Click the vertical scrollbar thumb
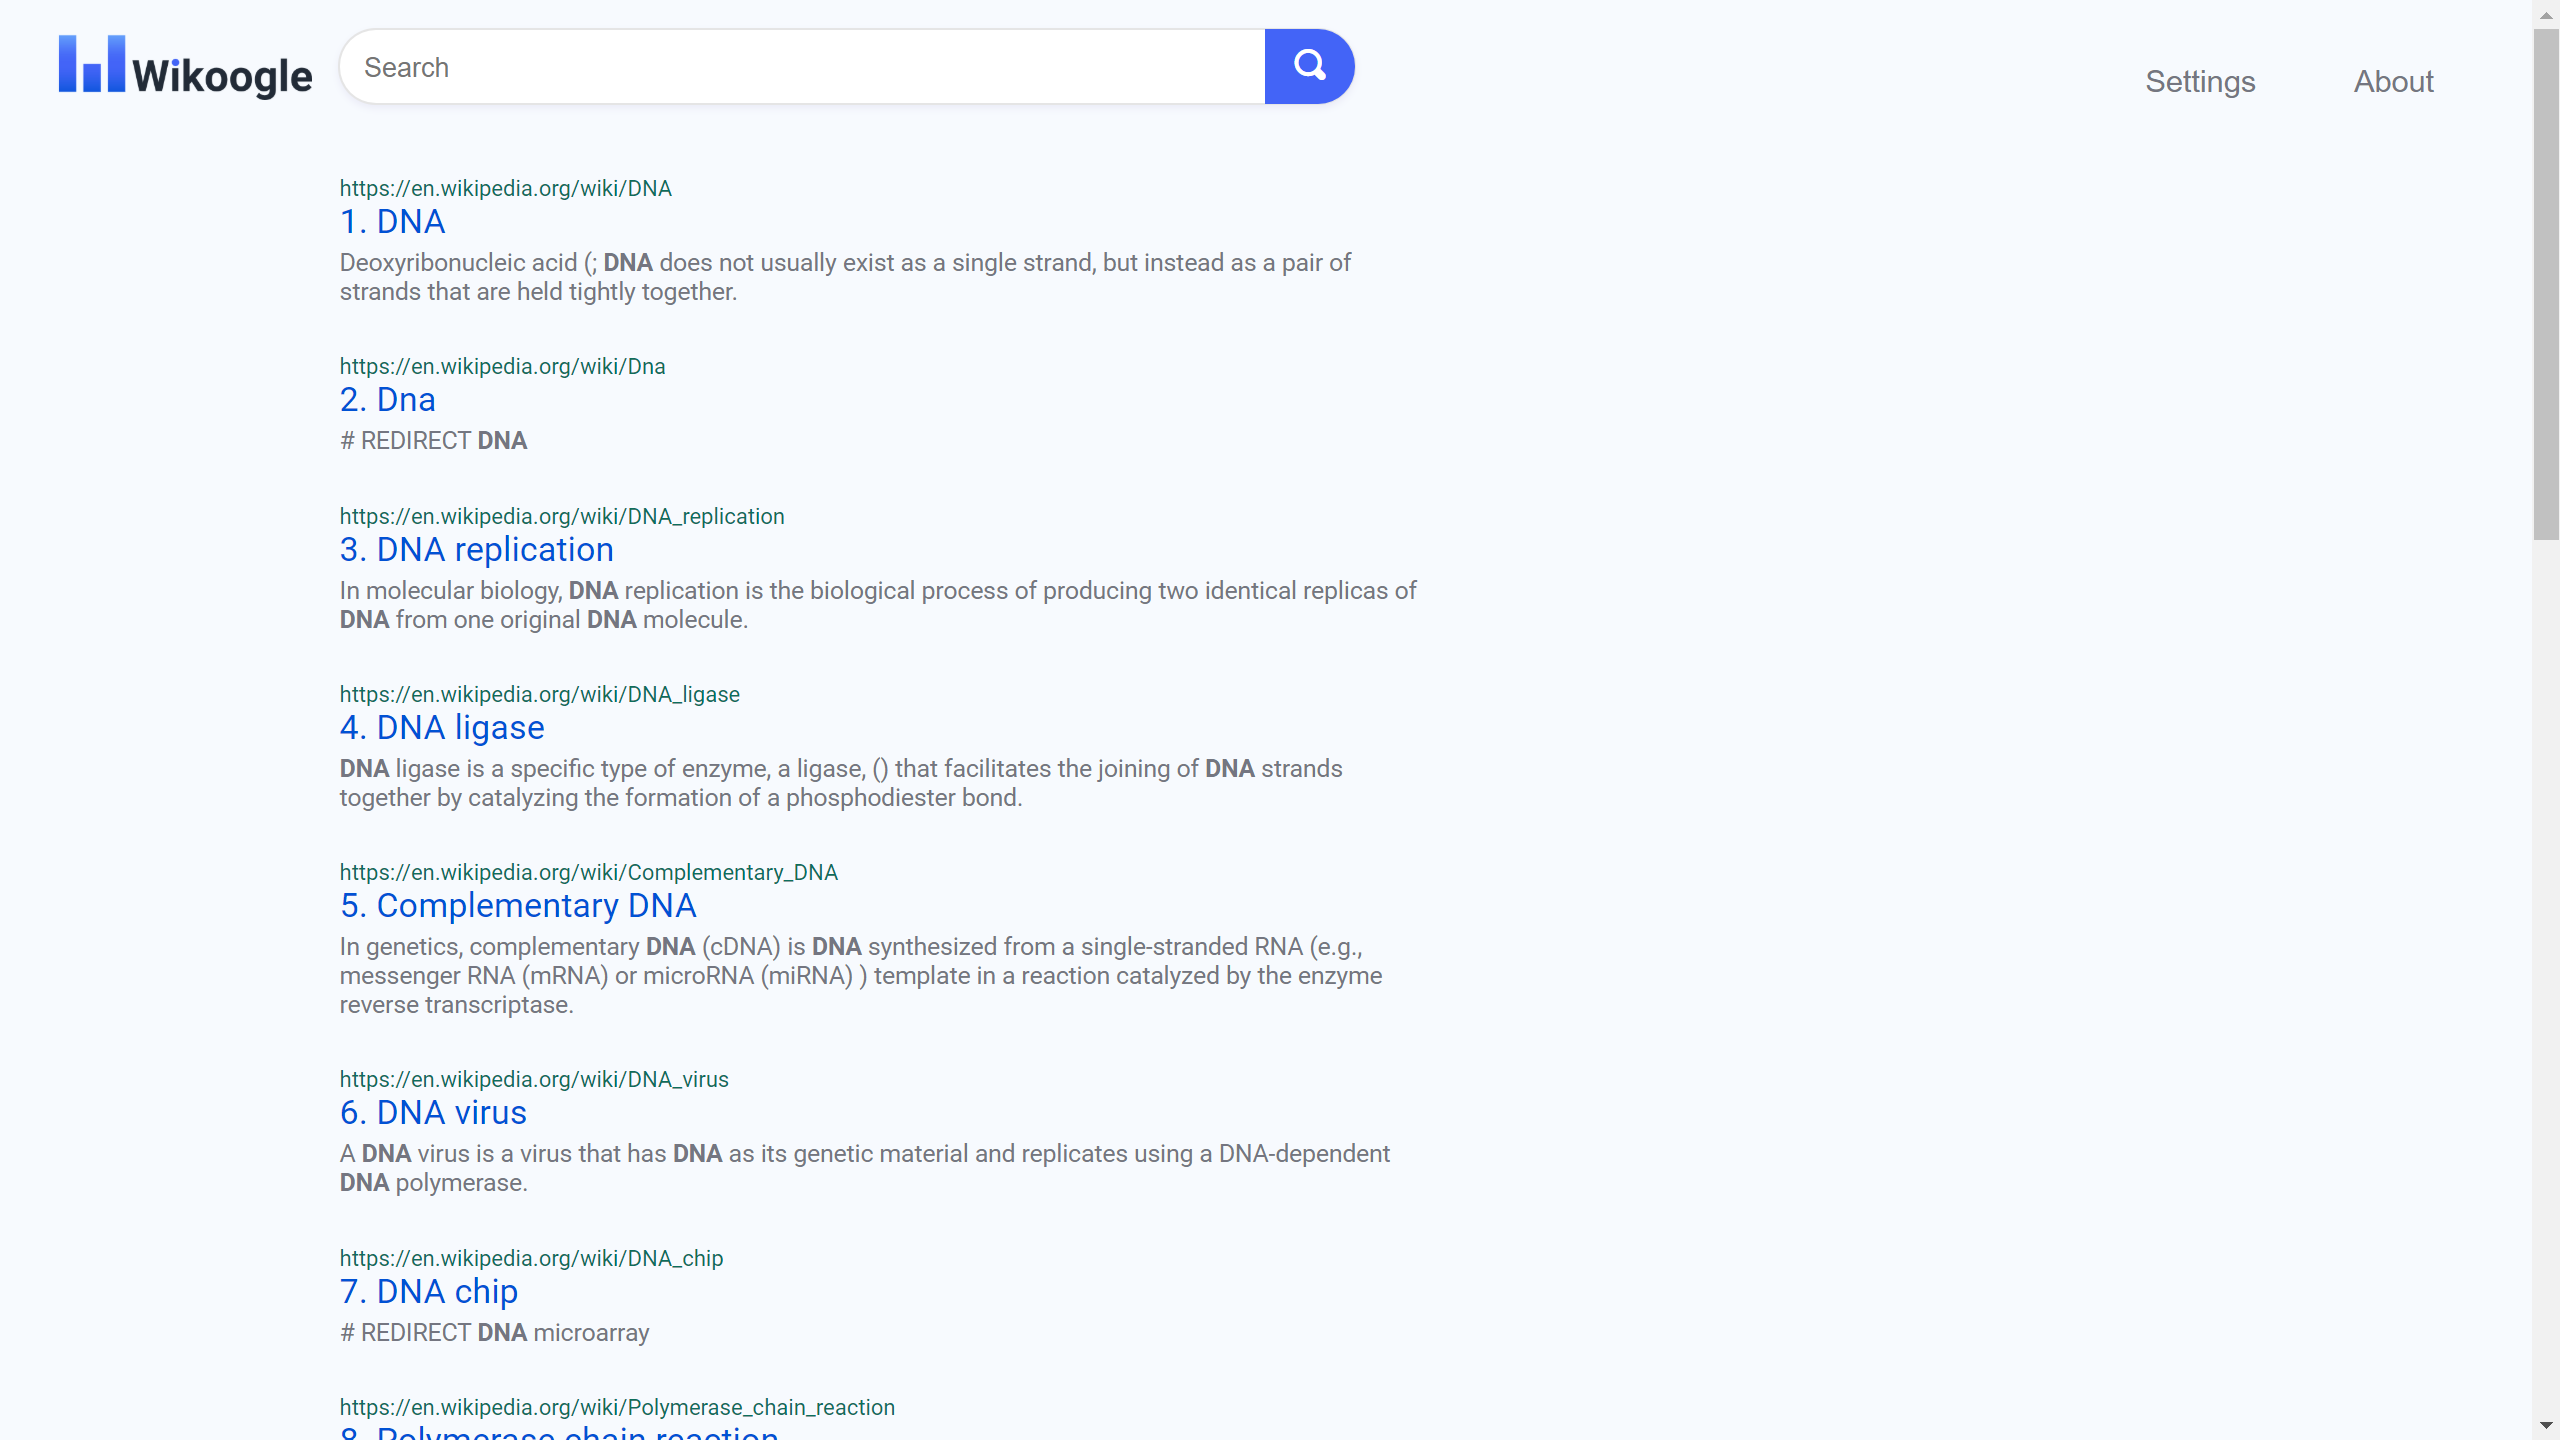This screenshot has height=1440, width=2560. coord(2546,285)
